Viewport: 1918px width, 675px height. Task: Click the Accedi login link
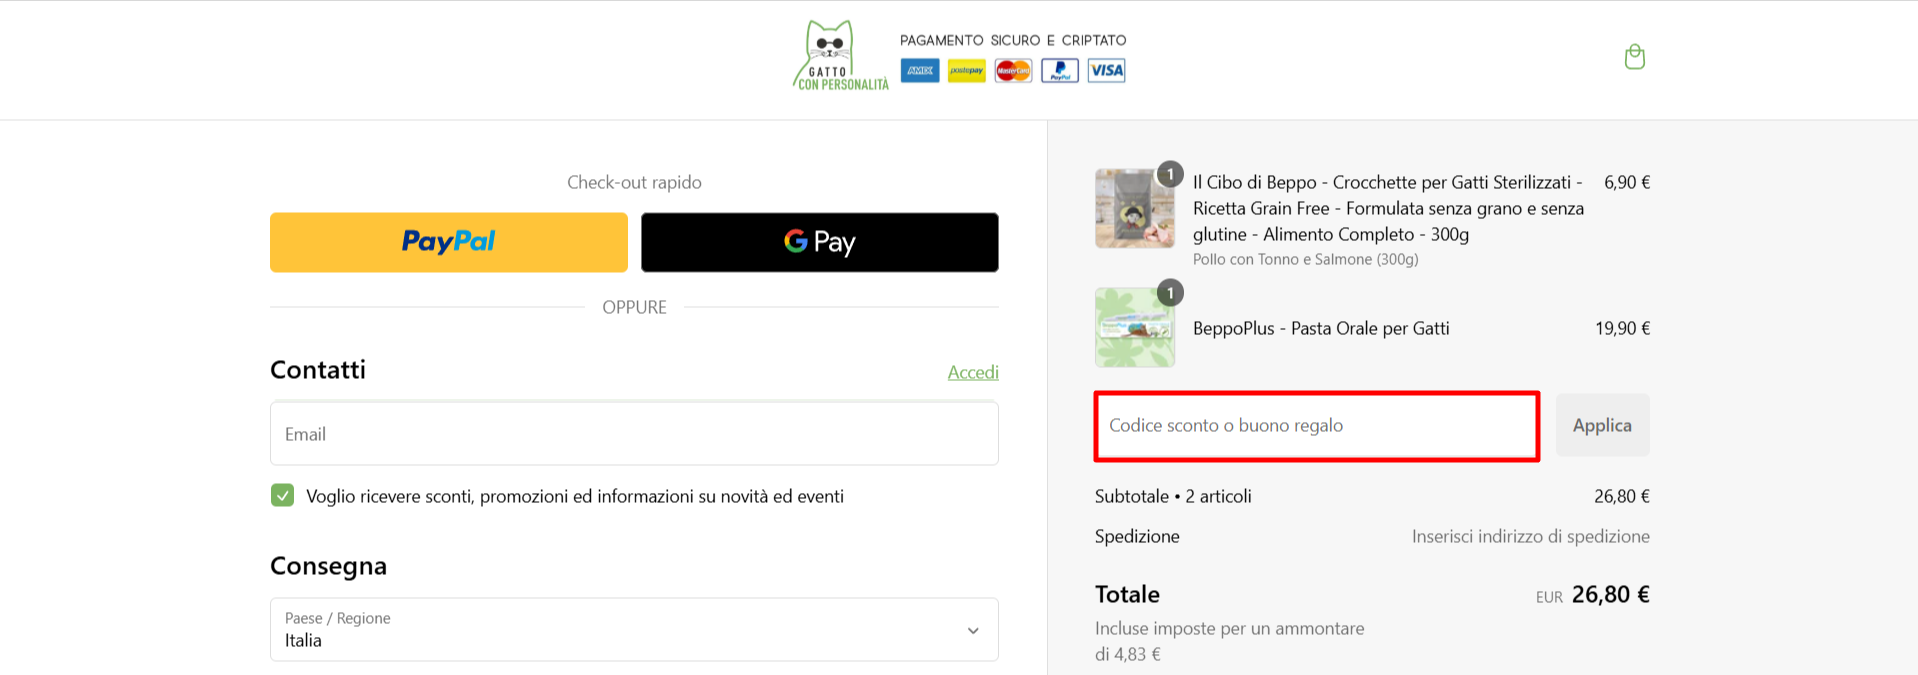(x=973, y=372)
